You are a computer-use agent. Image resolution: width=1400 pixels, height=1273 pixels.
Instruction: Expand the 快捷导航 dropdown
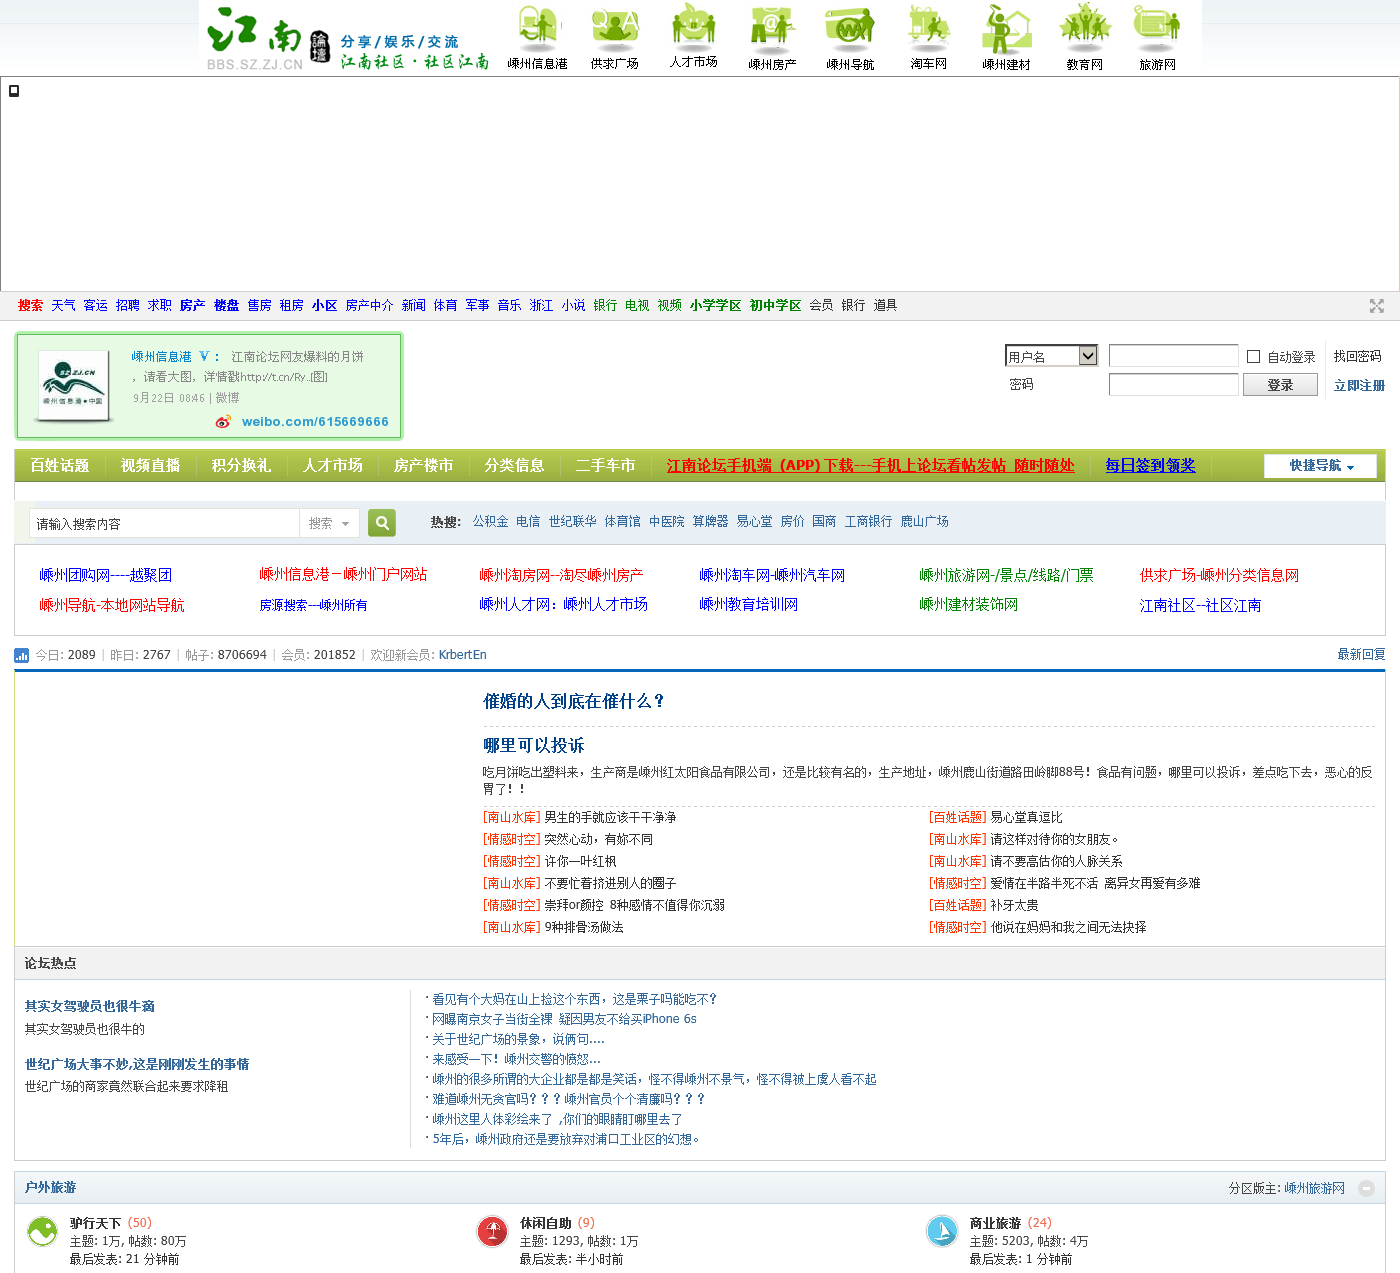pos(1320,466)
